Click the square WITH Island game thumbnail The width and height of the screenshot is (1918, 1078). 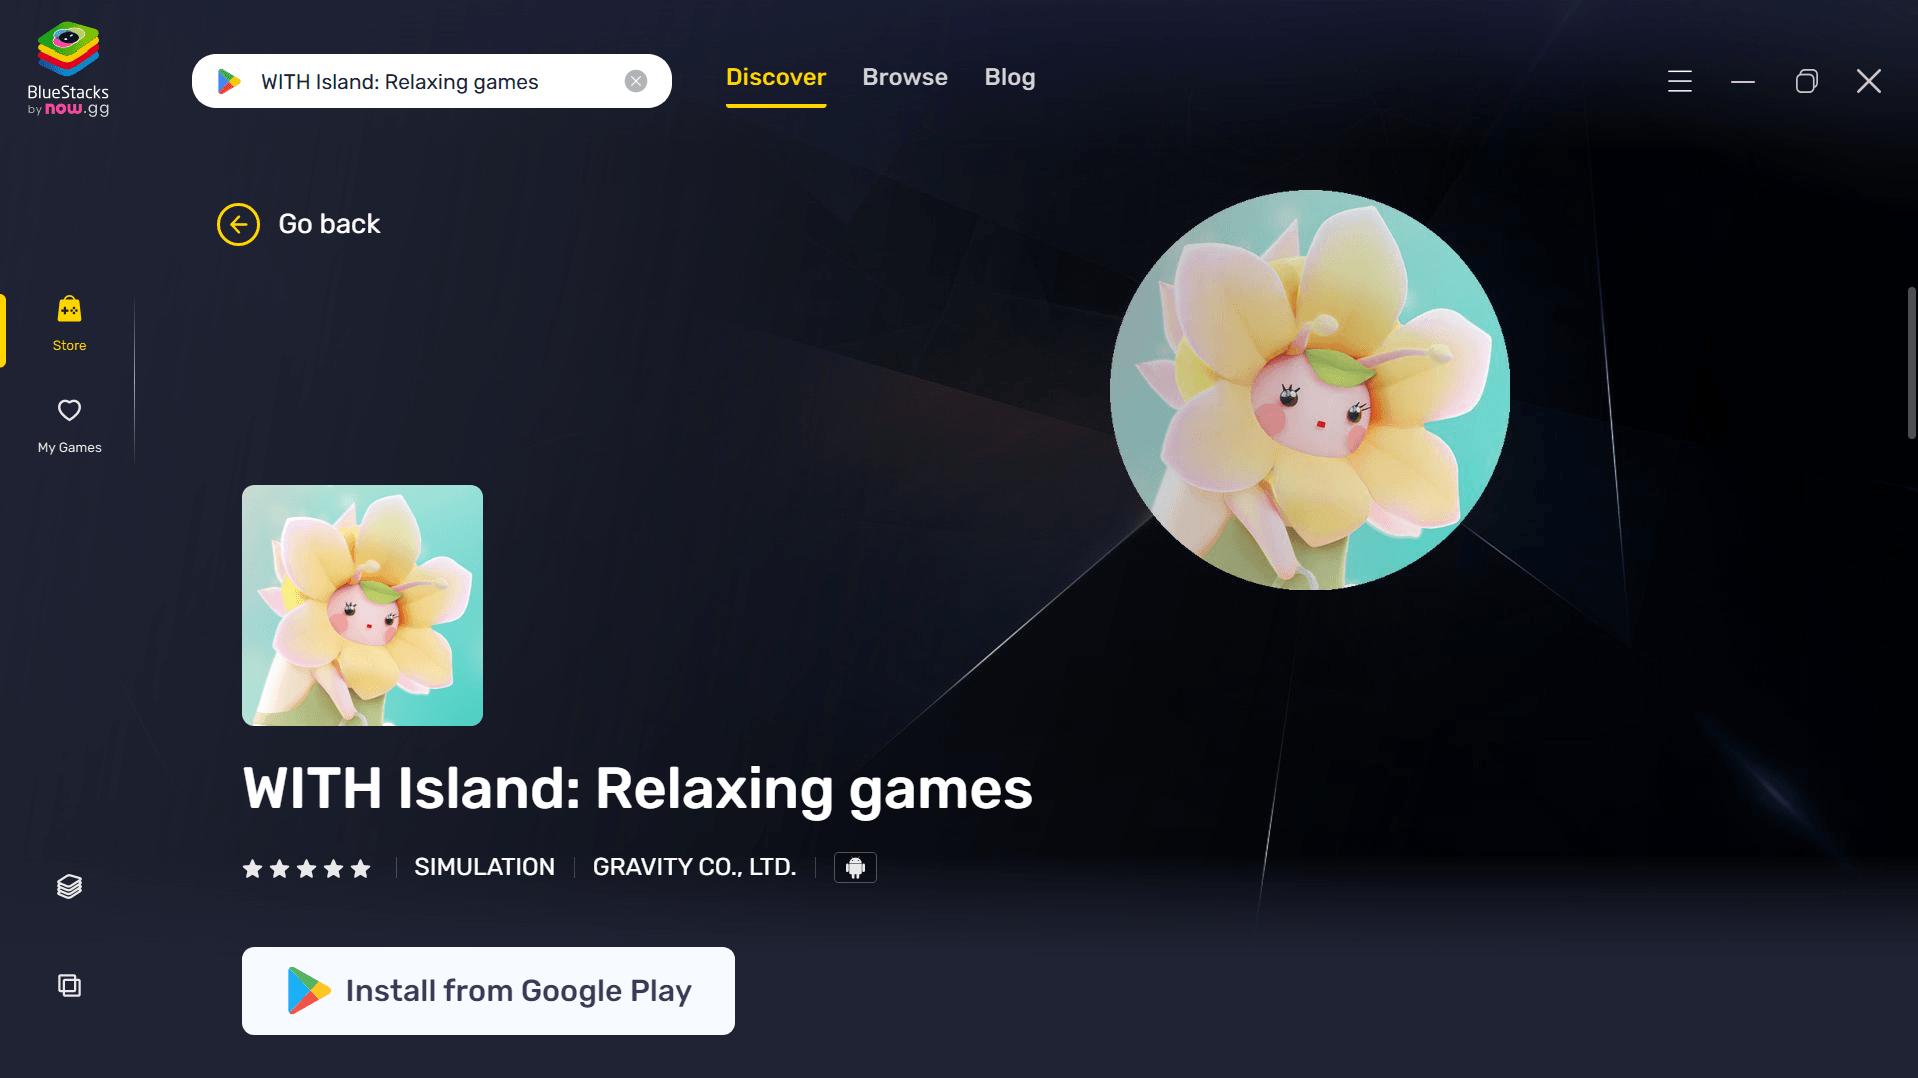[x=362, y=605]
